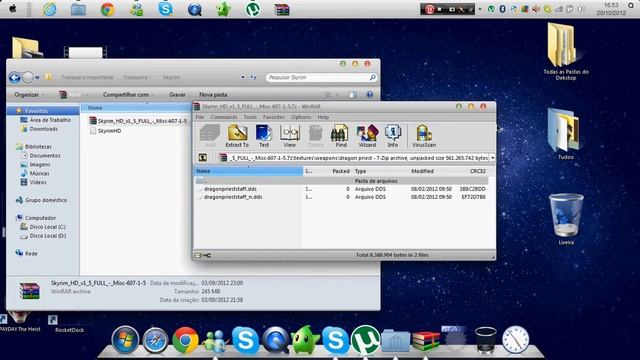
Task: Click the key icon in WinRAR status bar
Action: pos(207,255)
